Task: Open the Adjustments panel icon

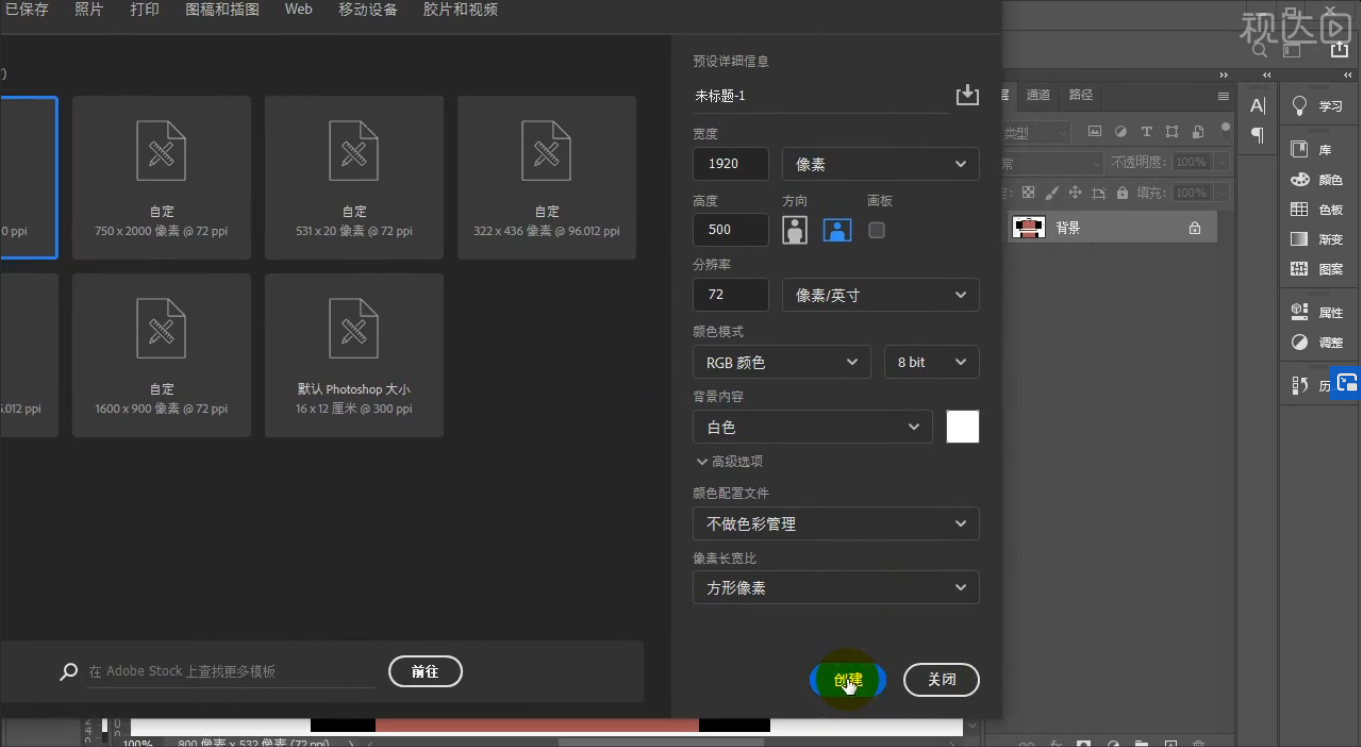Action: coord(1299,342)
